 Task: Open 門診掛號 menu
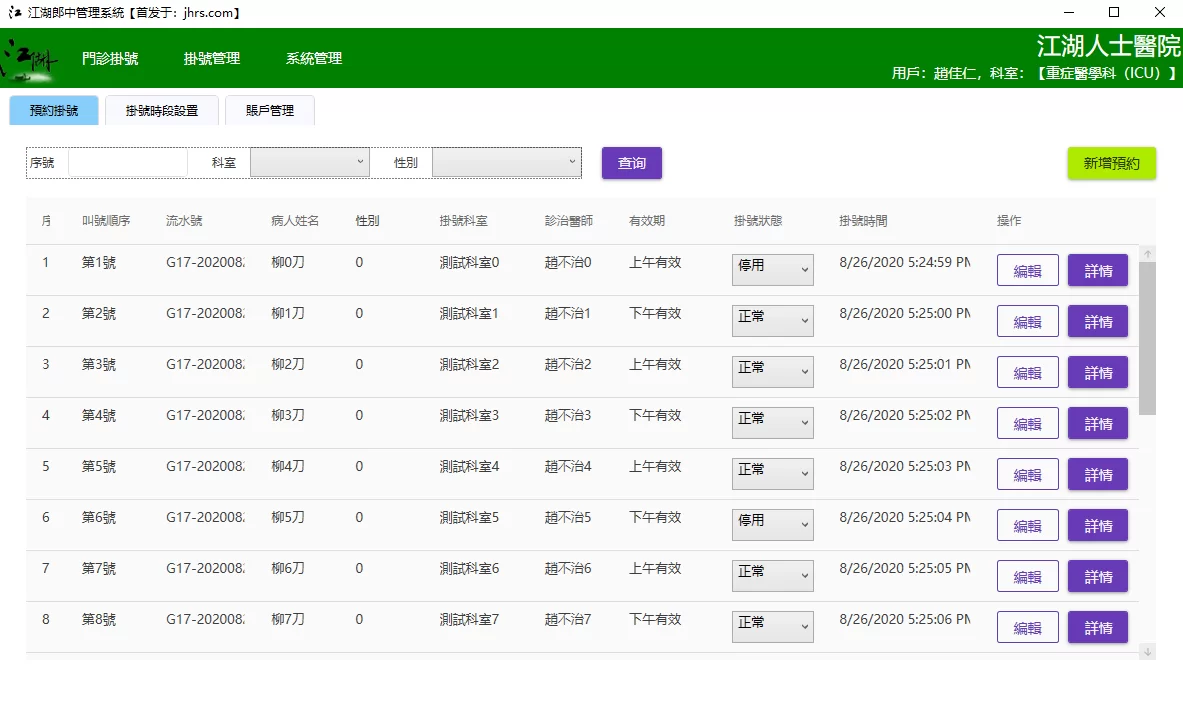click(110, 59)
